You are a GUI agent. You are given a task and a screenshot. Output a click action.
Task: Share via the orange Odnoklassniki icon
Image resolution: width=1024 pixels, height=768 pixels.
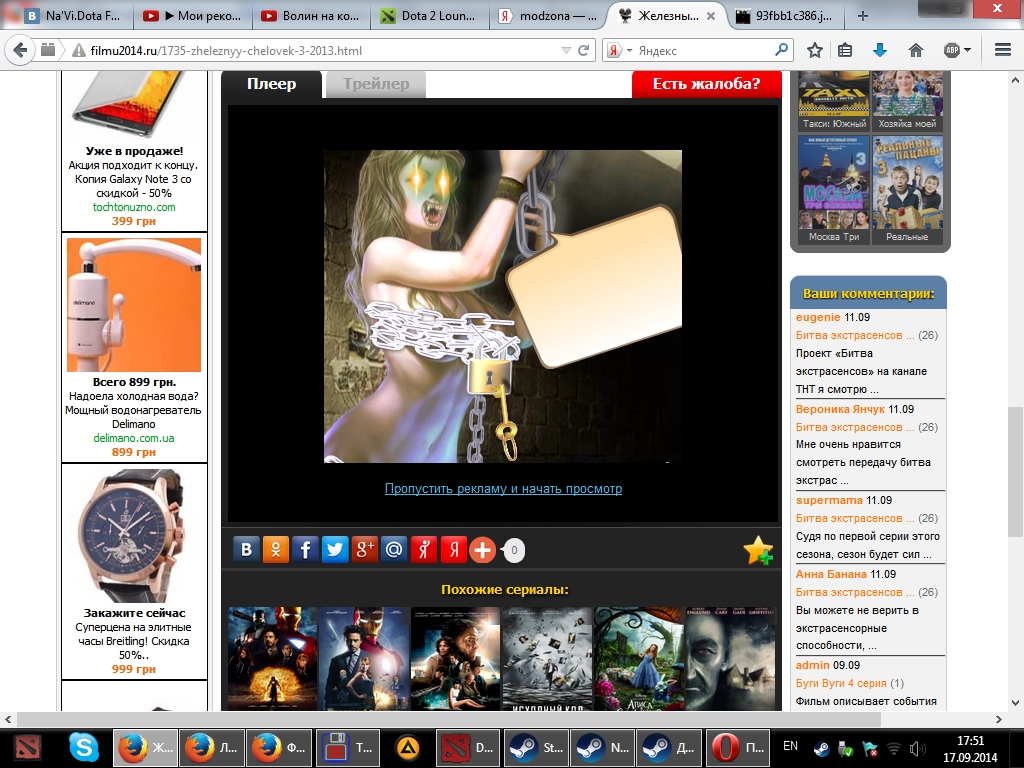[x=276, y=550]
